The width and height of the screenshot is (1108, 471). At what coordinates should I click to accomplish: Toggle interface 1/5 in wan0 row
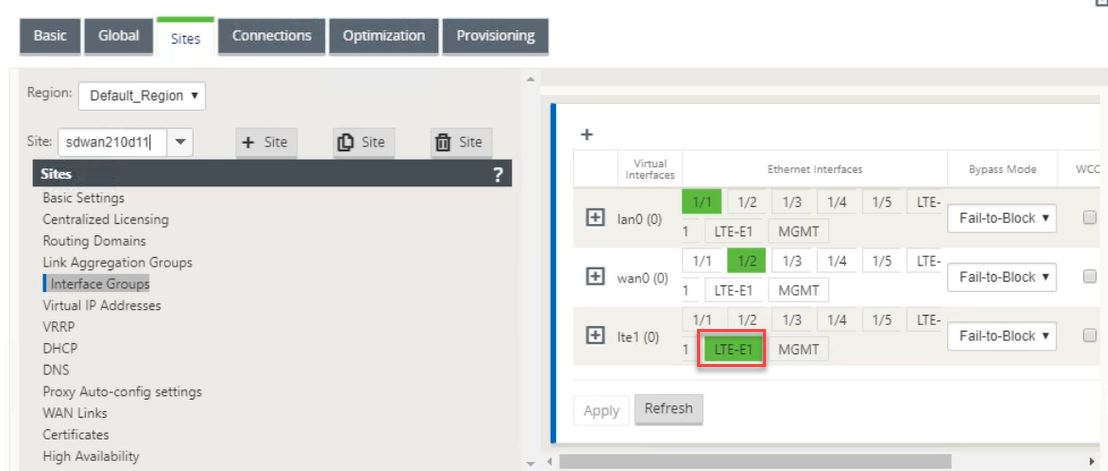point(883,261)
